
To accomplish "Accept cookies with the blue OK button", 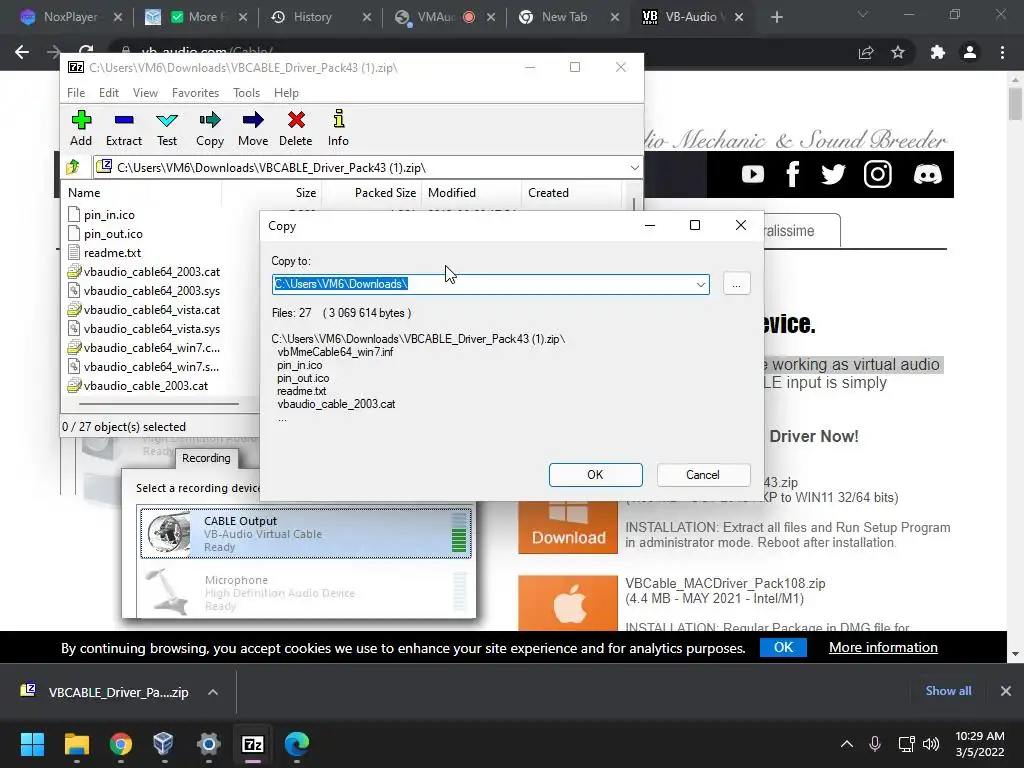I will click(x=783, y=647).
